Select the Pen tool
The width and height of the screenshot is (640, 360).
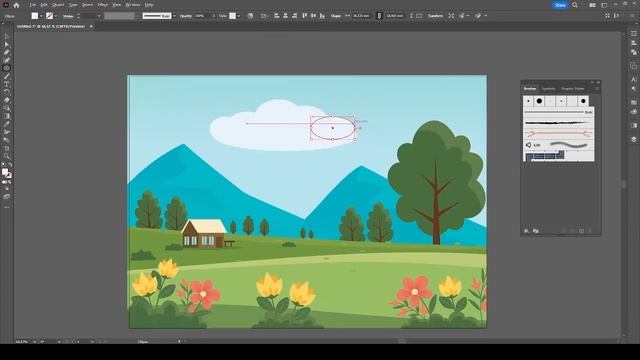[x=7, y=52]
